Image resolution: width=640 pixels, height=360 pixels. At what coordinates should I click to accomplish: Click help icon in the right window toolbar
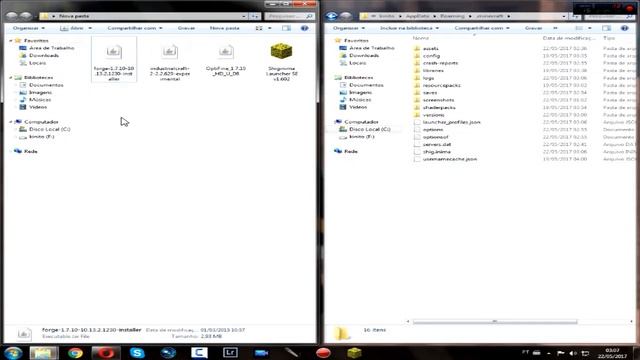tap(624, 28)
